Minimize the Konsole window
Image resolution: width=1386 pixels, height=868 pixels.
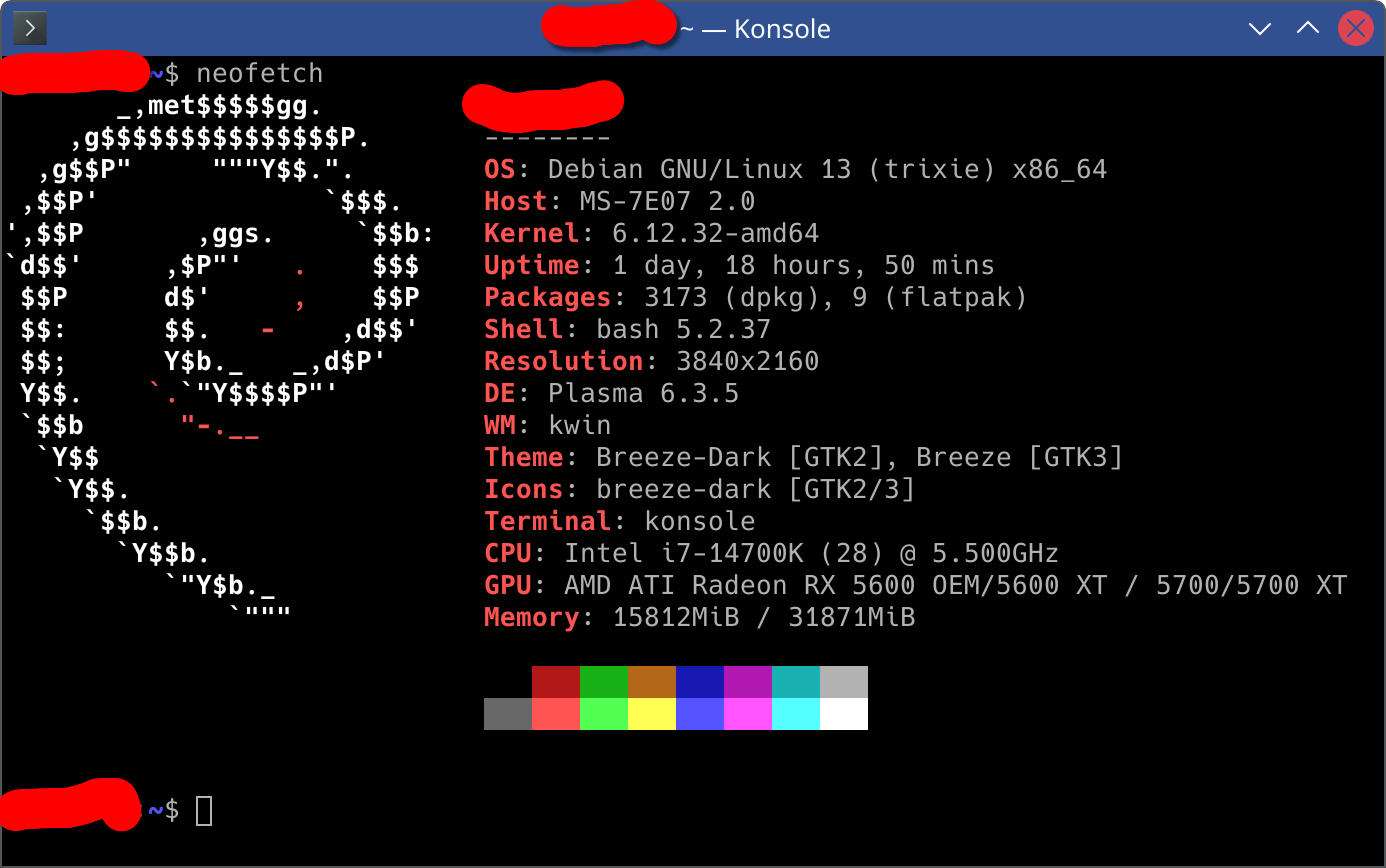click(1260, 28)
